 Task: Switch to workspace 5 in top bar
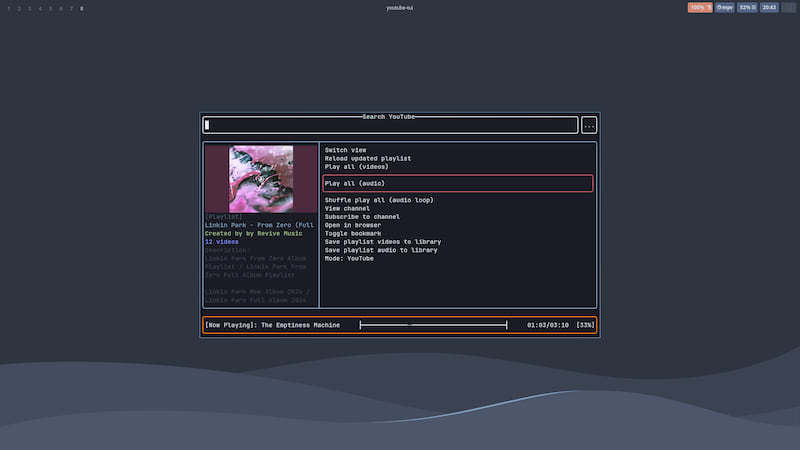51,9
